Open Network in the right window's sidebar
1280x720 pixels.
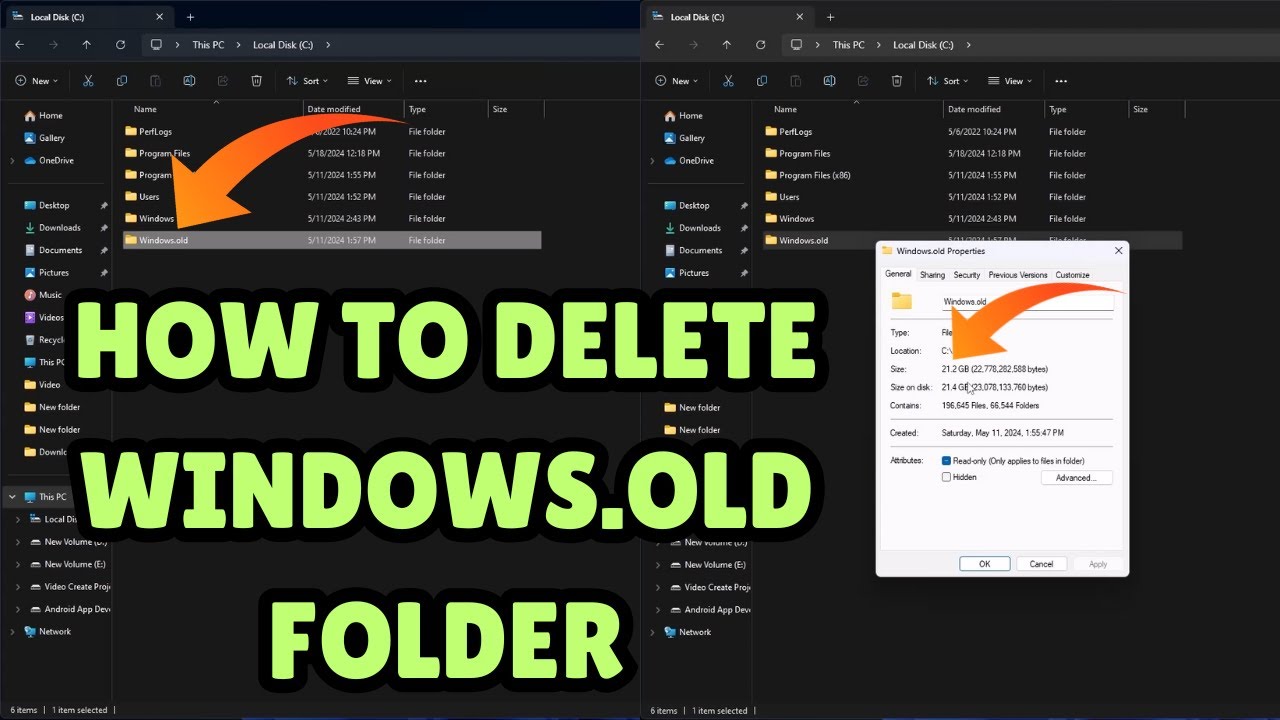click(687, 632)
